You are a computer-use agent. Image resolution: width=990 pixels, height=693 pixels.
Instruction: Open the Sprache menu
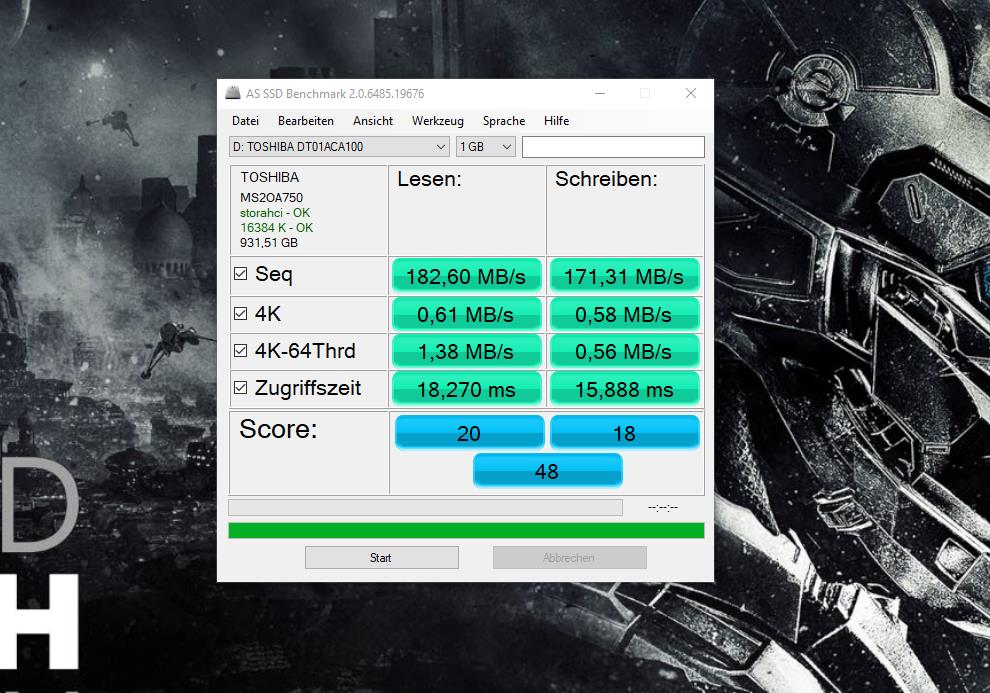tap(504, 121)
